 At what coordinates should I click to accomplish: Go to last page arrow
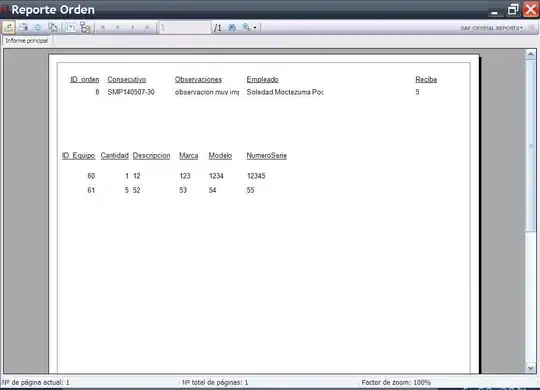click(x=148, y=28)
